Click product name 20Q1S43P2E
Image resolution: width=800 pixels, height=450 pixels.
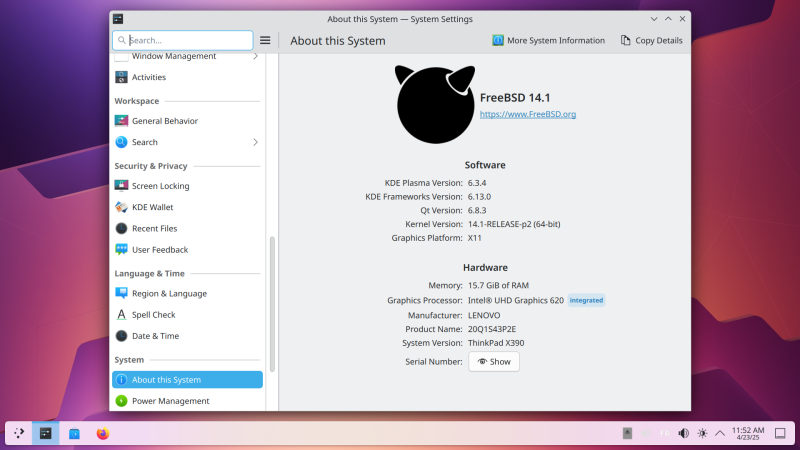click(492, 329)
